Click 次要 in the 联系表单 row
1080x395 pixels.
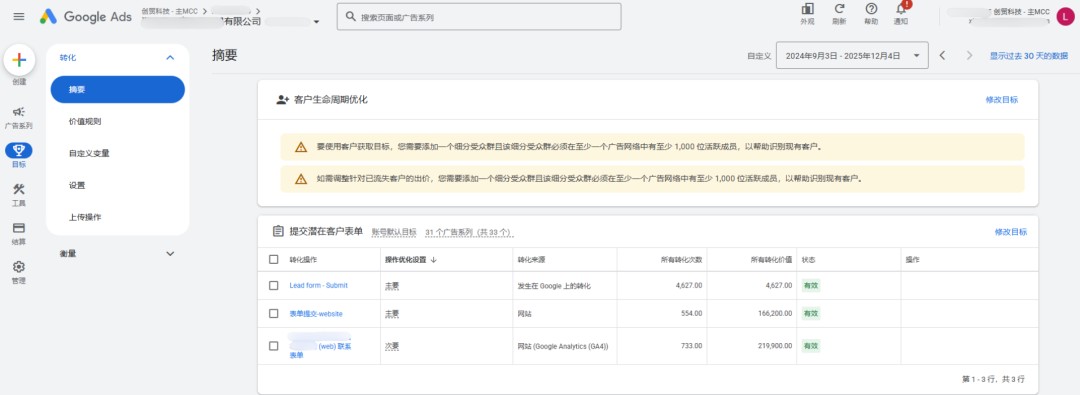pos(392,346)
